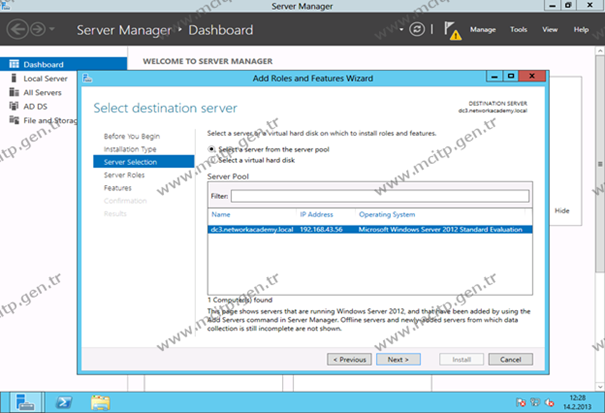Click the forward navigation arrow in Server Manager

[38, 29]
